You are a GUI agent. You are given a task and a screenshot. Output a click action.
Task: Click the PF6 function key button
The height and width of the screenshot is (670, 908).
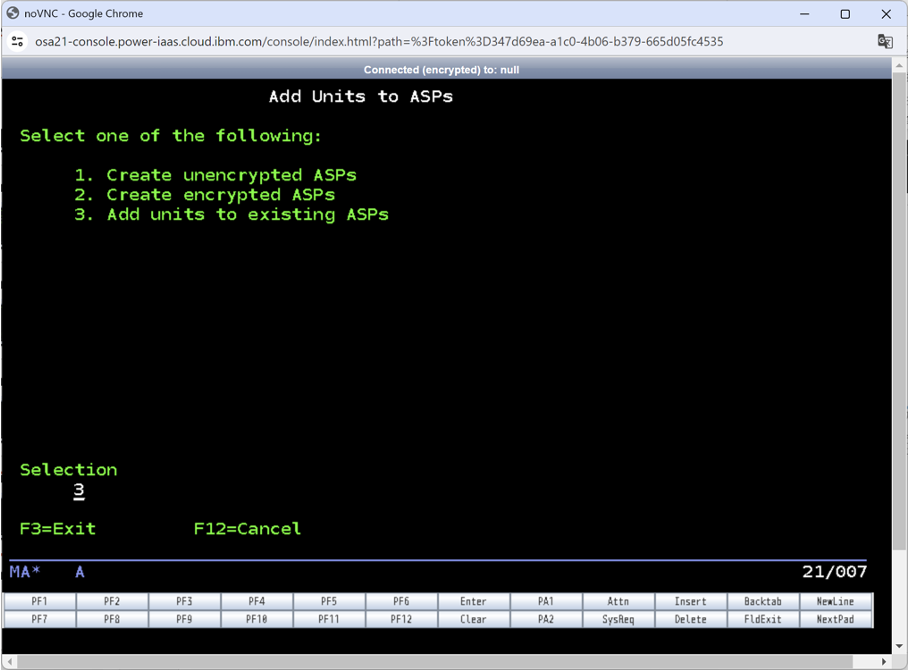[x=401, y=601]
